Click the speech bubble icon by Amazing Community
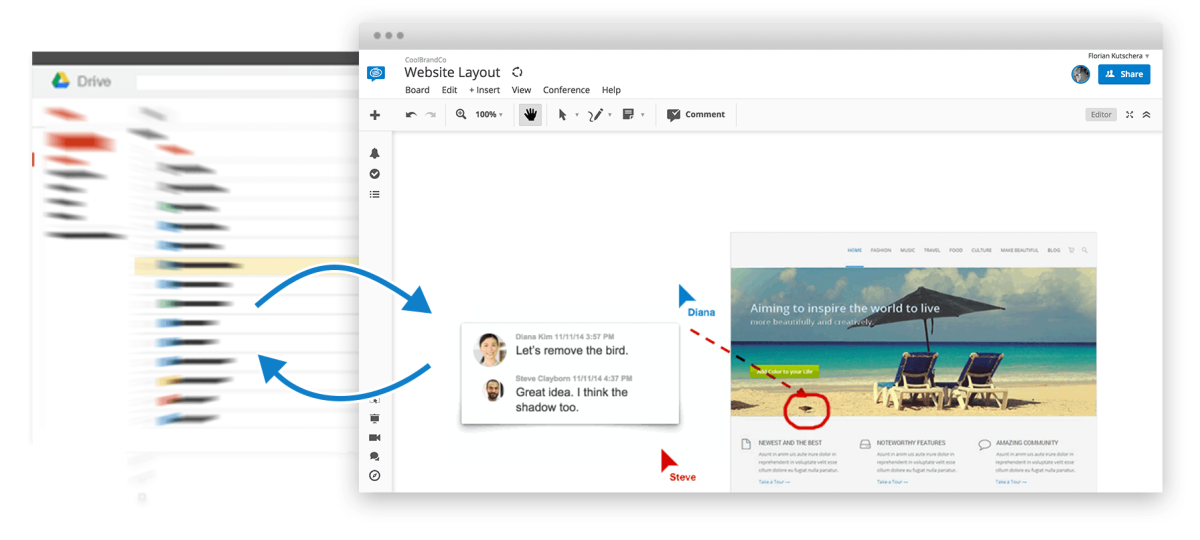Viewport: 1200px width, 540px height. (984, 444)
